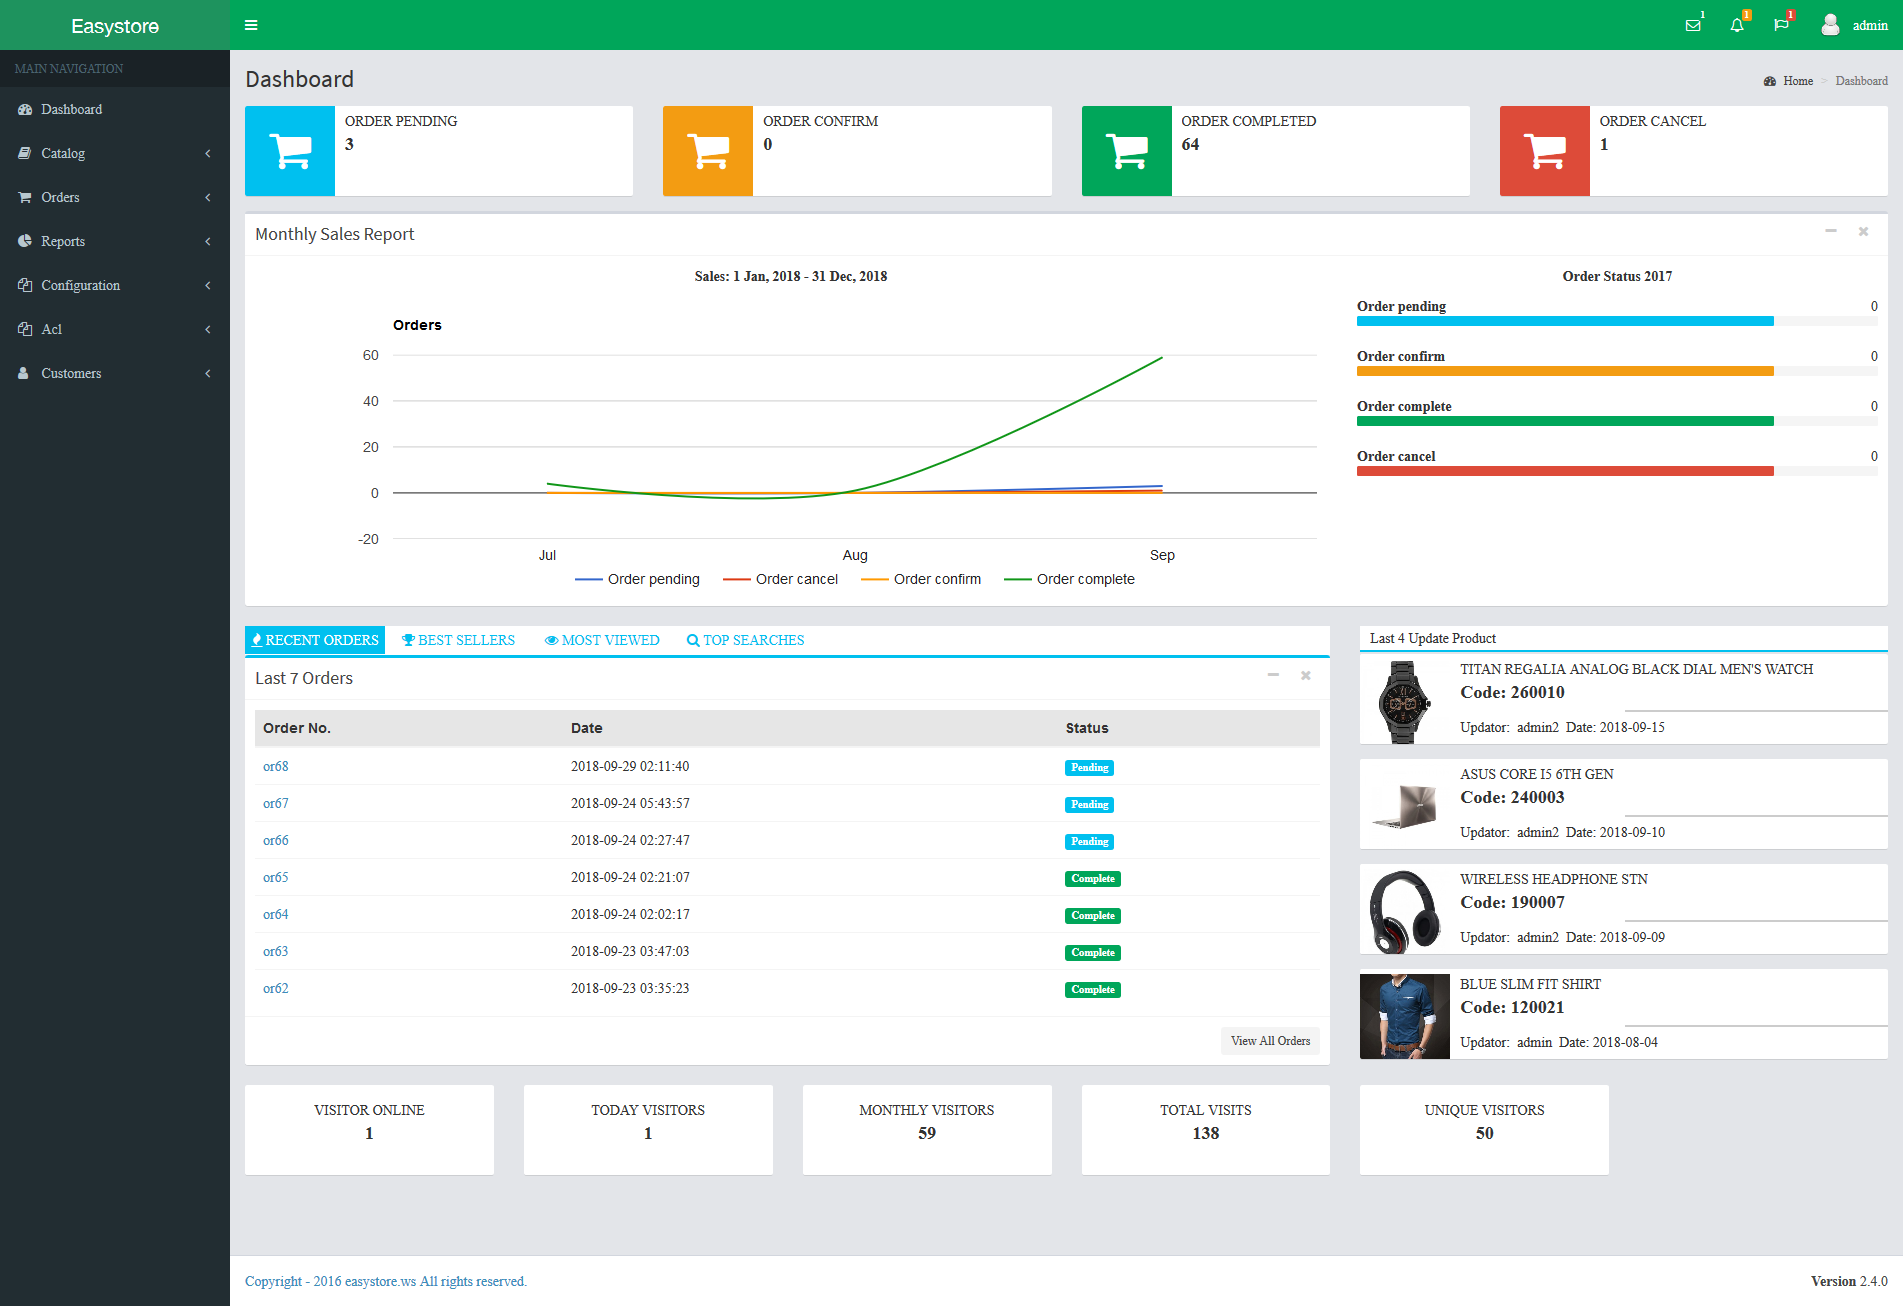1903x1306 pixels.
Task: Click the red Order Cancel cart icon
Action: pos(1544,151)
